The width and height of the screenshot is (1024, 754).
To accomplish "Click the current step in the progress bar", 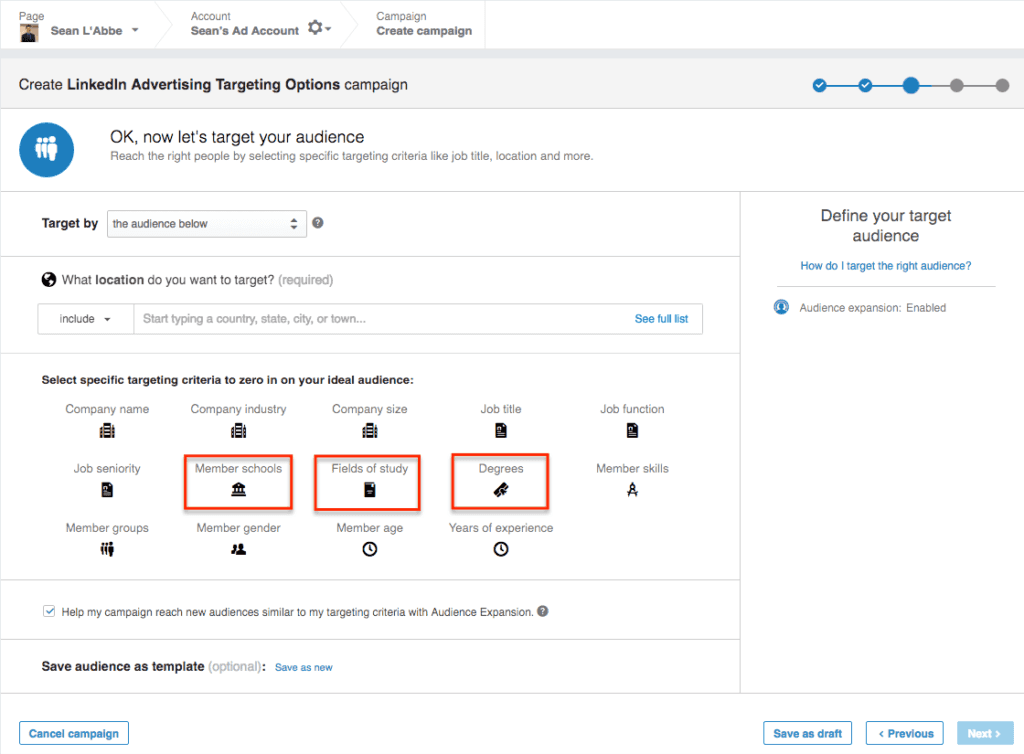I will (911, 86).
